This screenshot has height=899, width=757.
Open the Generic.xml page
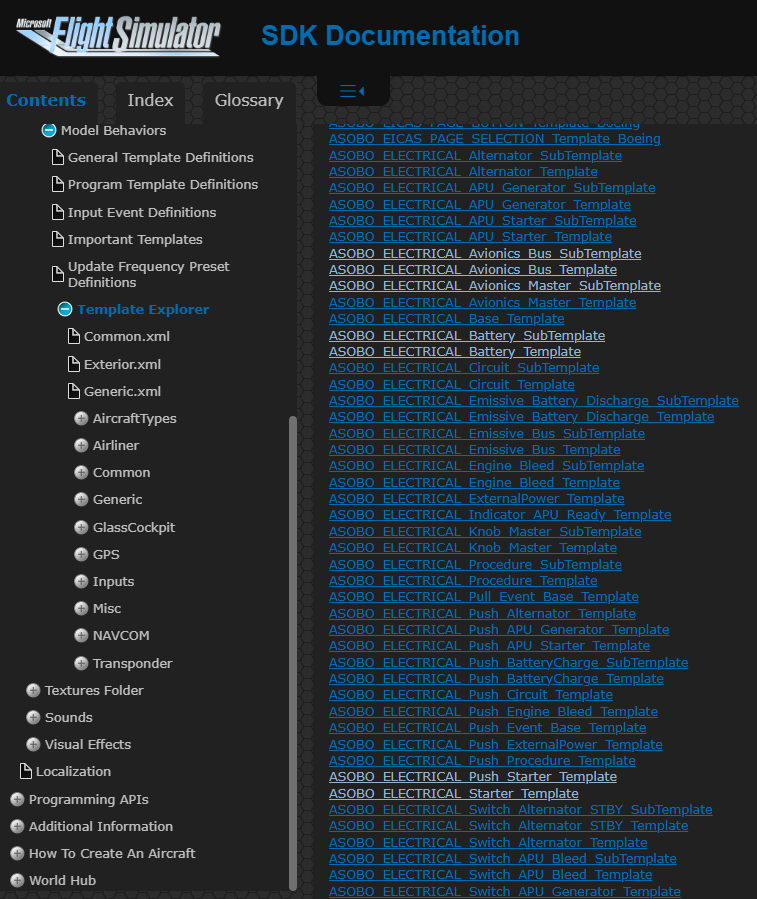[122, 391]
